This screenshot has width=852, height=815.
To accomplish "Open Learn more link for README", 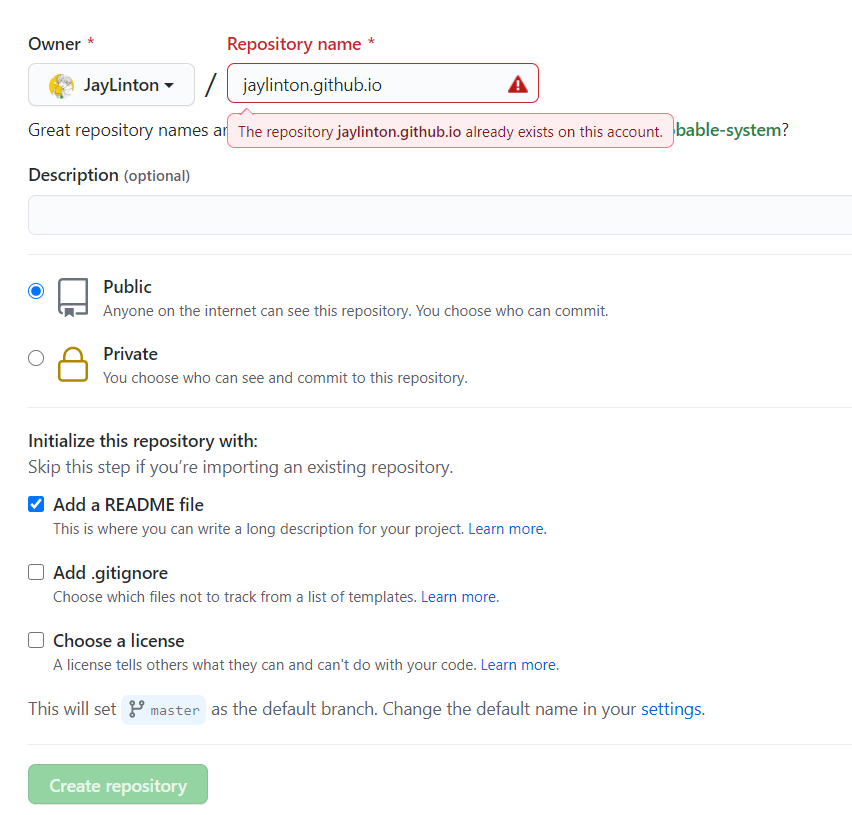I will tap(508, 529).
